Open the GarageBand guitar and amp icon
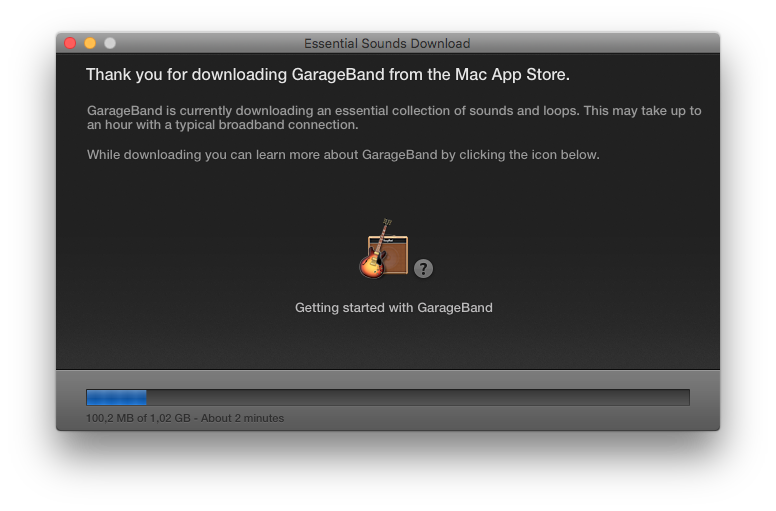Screen dimensions: 776x511 [x=384, y=249]
